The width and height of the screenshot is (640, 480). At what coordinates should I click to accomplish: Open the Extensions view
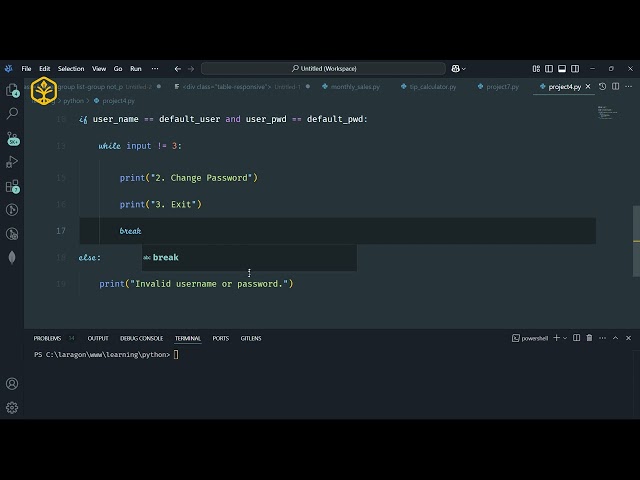tap(12, 186)
